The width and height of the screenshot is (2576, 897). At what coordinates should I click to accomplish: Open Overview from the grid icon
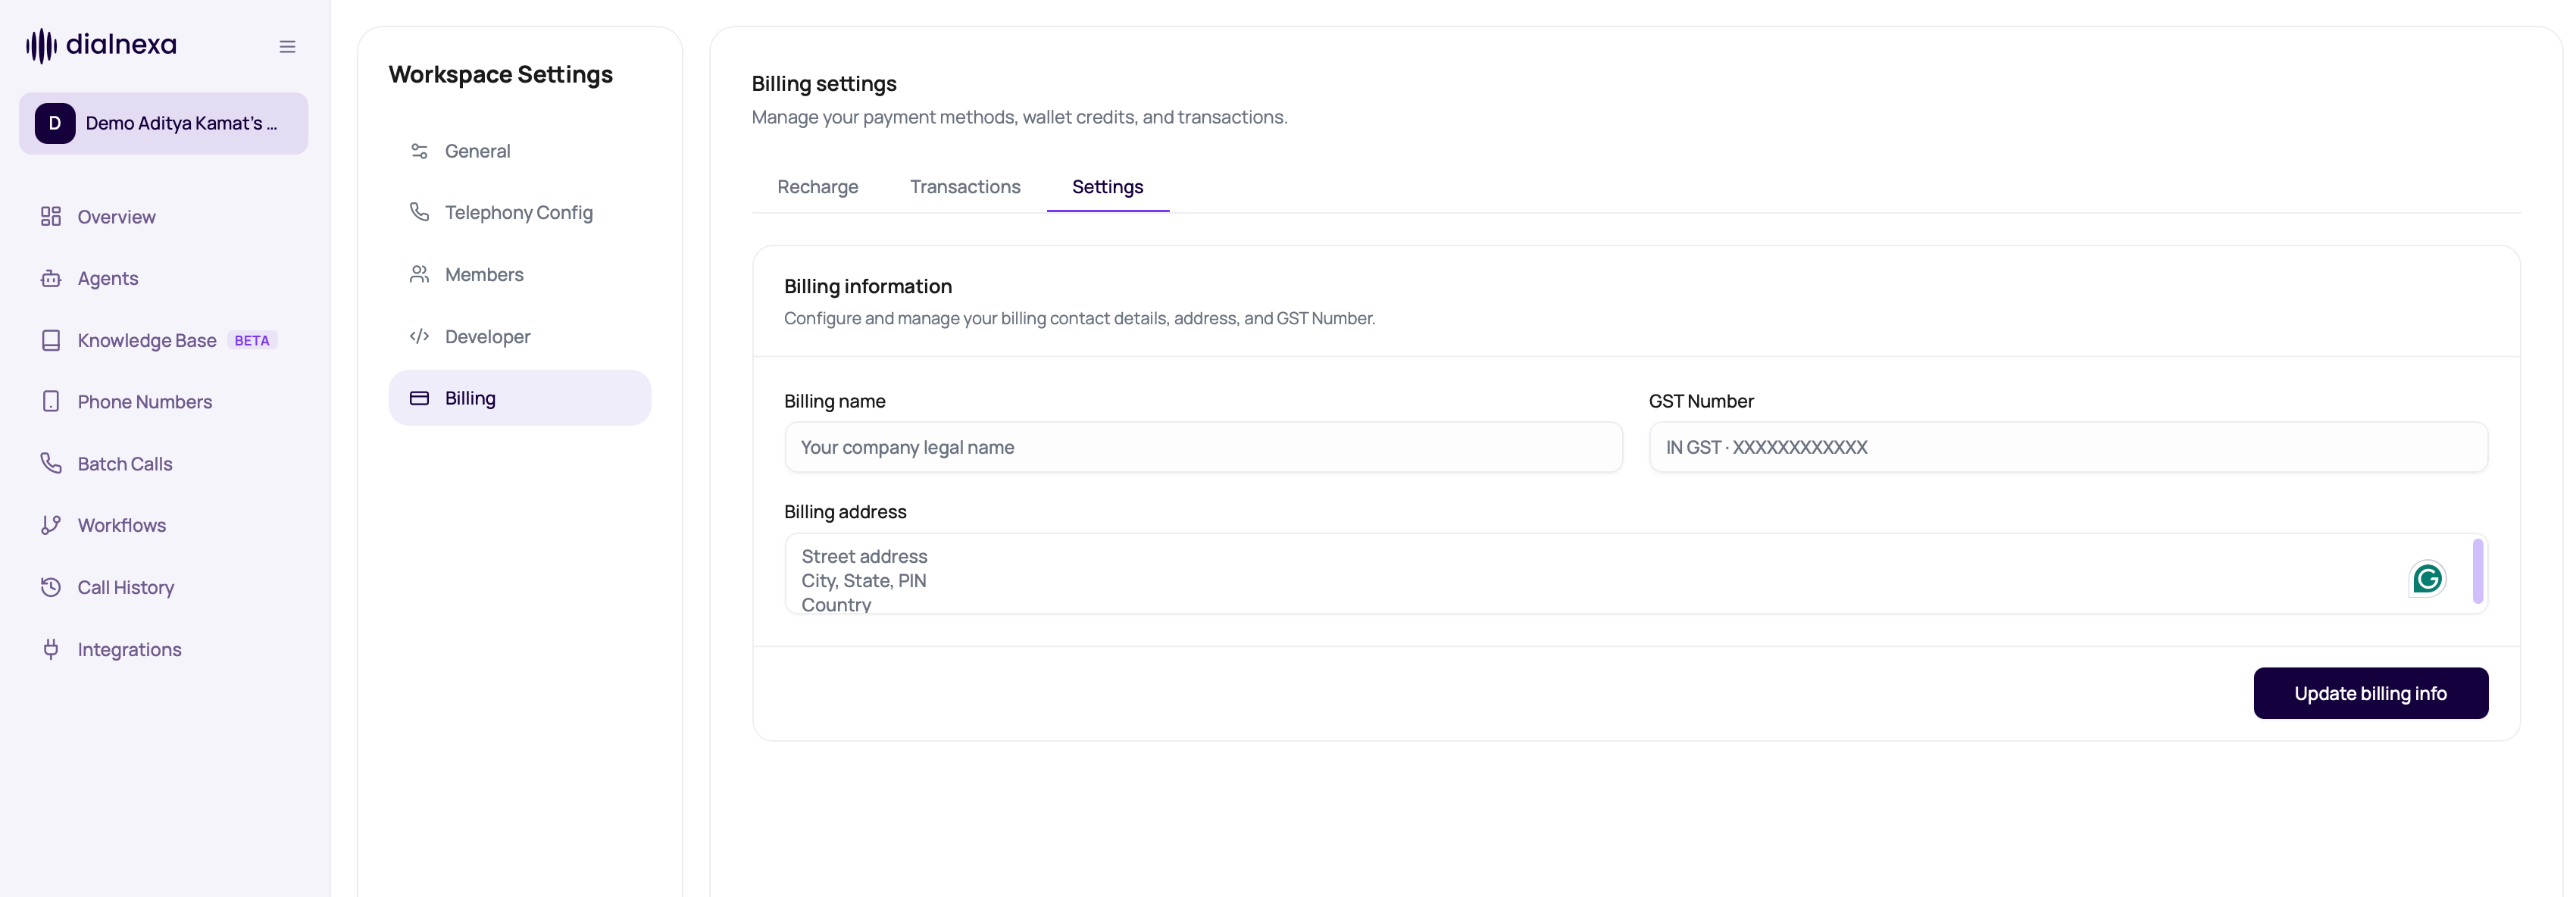pyautogui.click(x=51, y=216)
